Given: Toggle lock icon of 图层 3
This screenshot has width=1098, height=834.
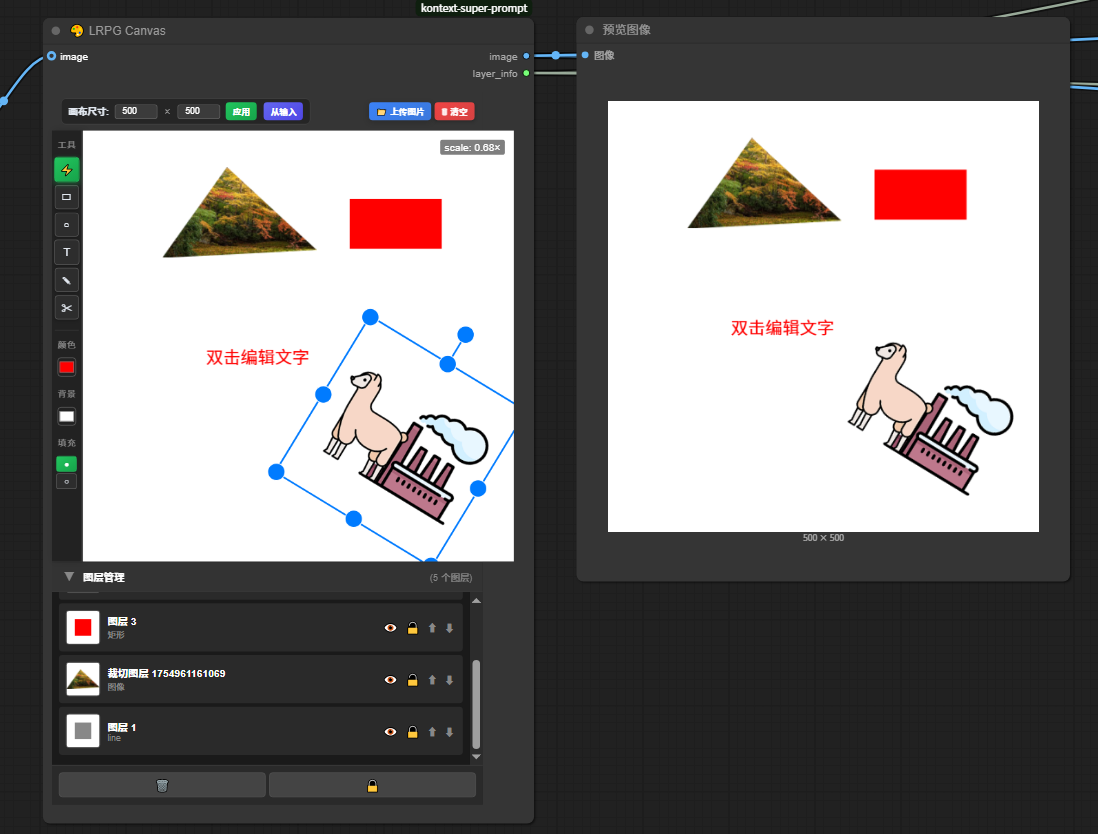Looking at the screenshot, I should (412, 628).
